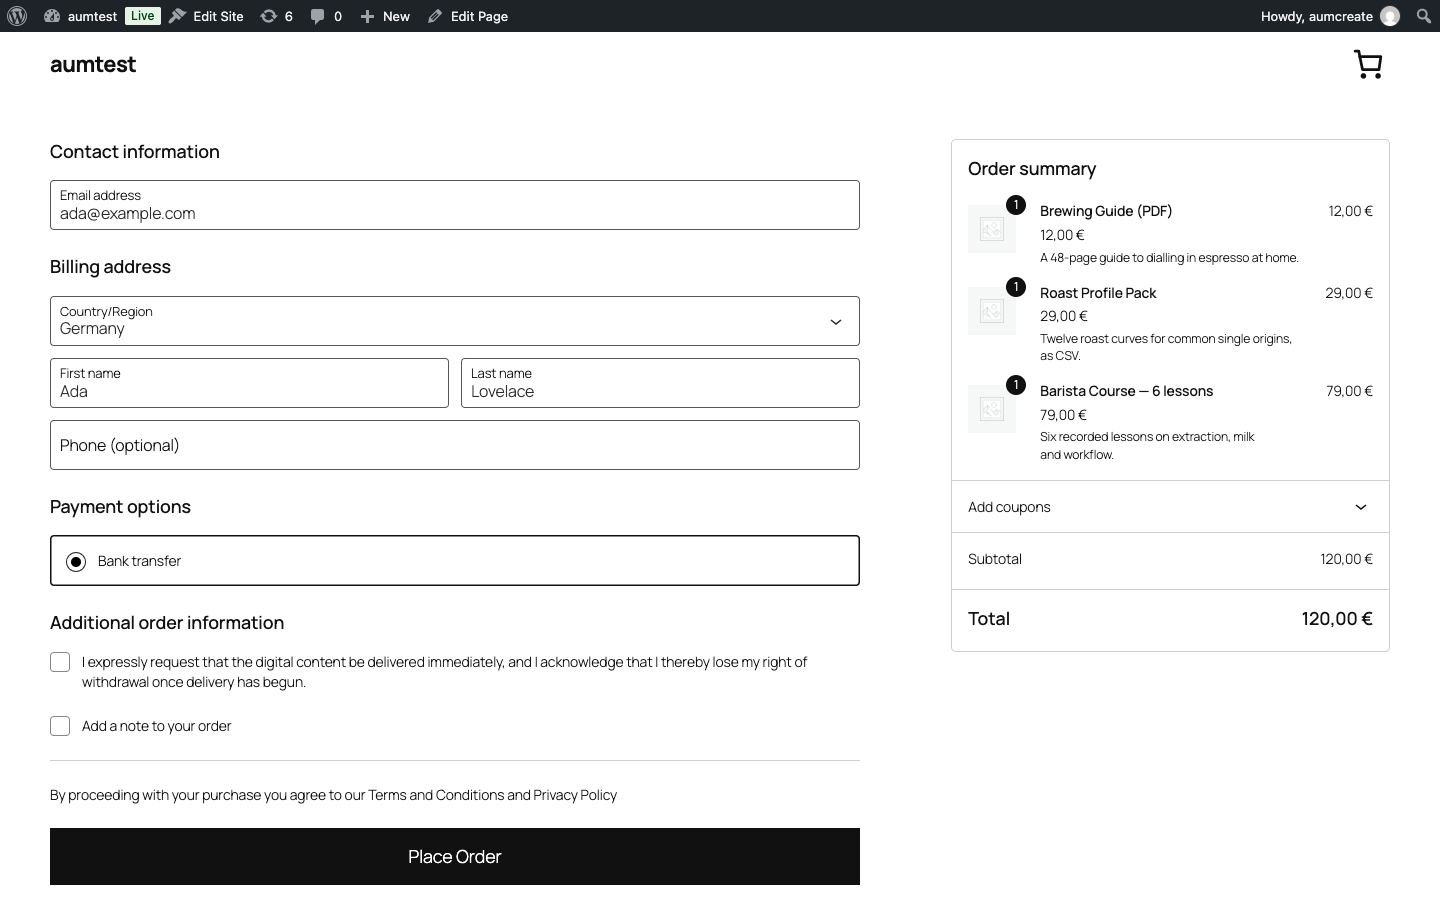Open the New content menu
Viewport: 1440px width, 900px height.
385,16
